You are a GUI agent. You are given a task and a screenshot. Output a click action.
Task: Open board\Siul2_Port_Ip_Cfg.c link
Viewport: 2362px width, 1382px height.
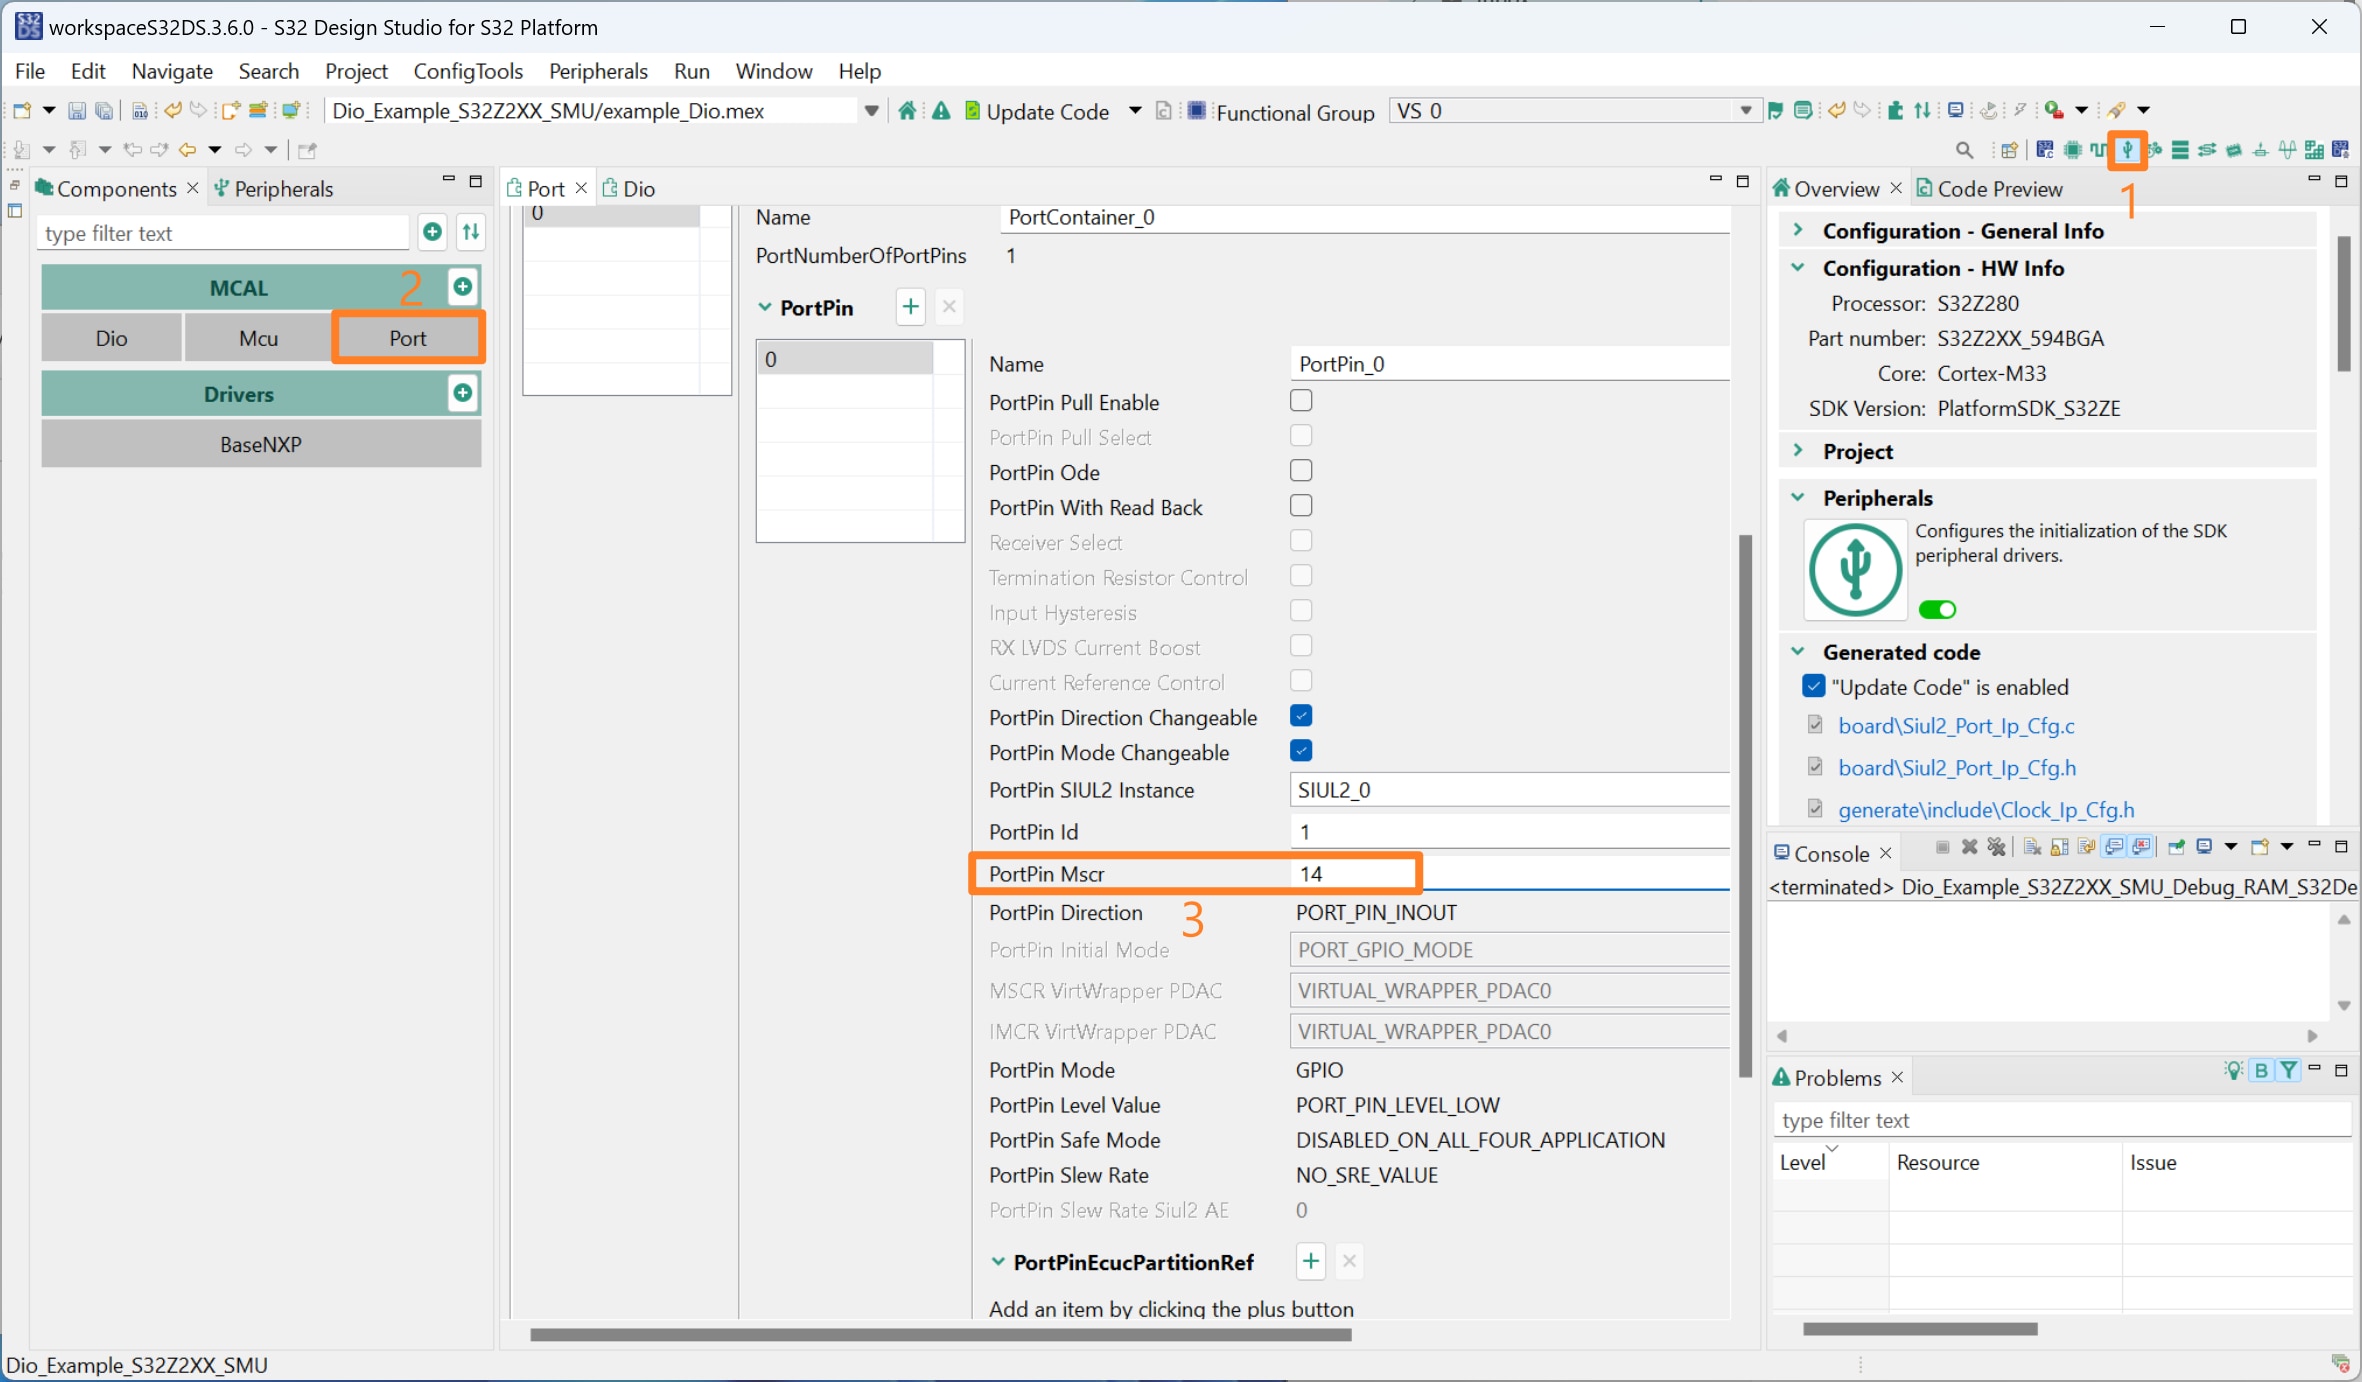point(1955,726)
